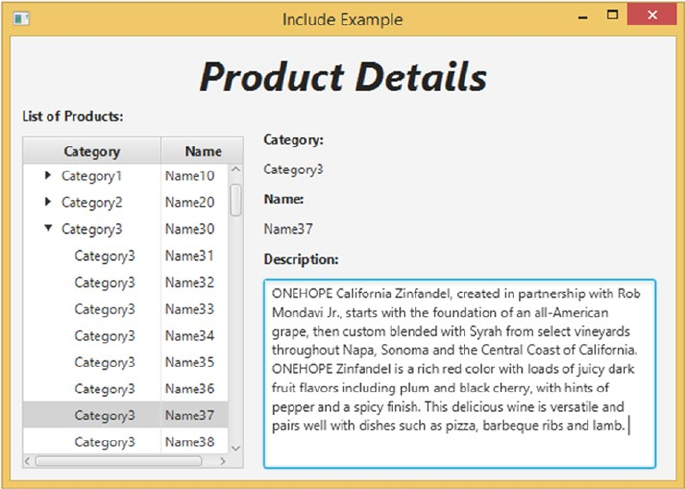The image size is (685, 489).
Task: Click the vertical scrollbar up arrow
Action: (x=236, y=169)
